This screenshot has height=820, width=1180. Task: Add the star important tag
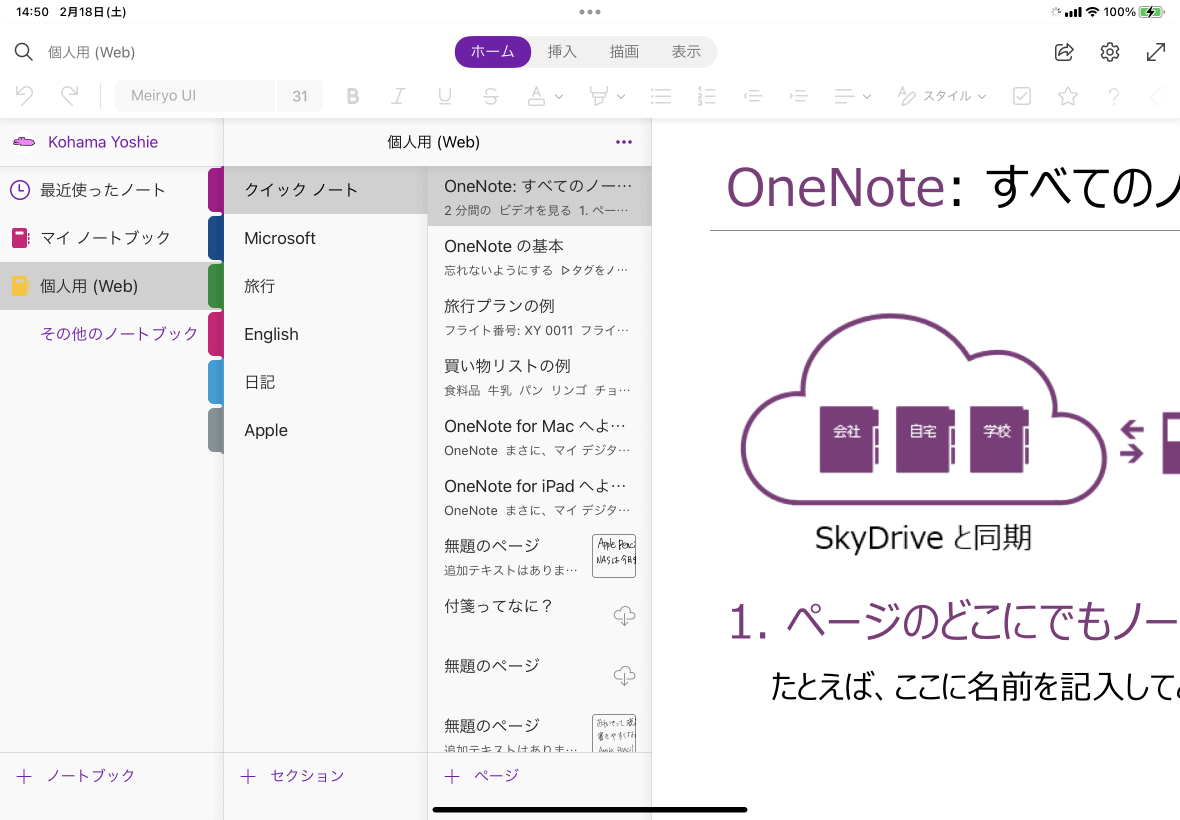pos(1068,96)
